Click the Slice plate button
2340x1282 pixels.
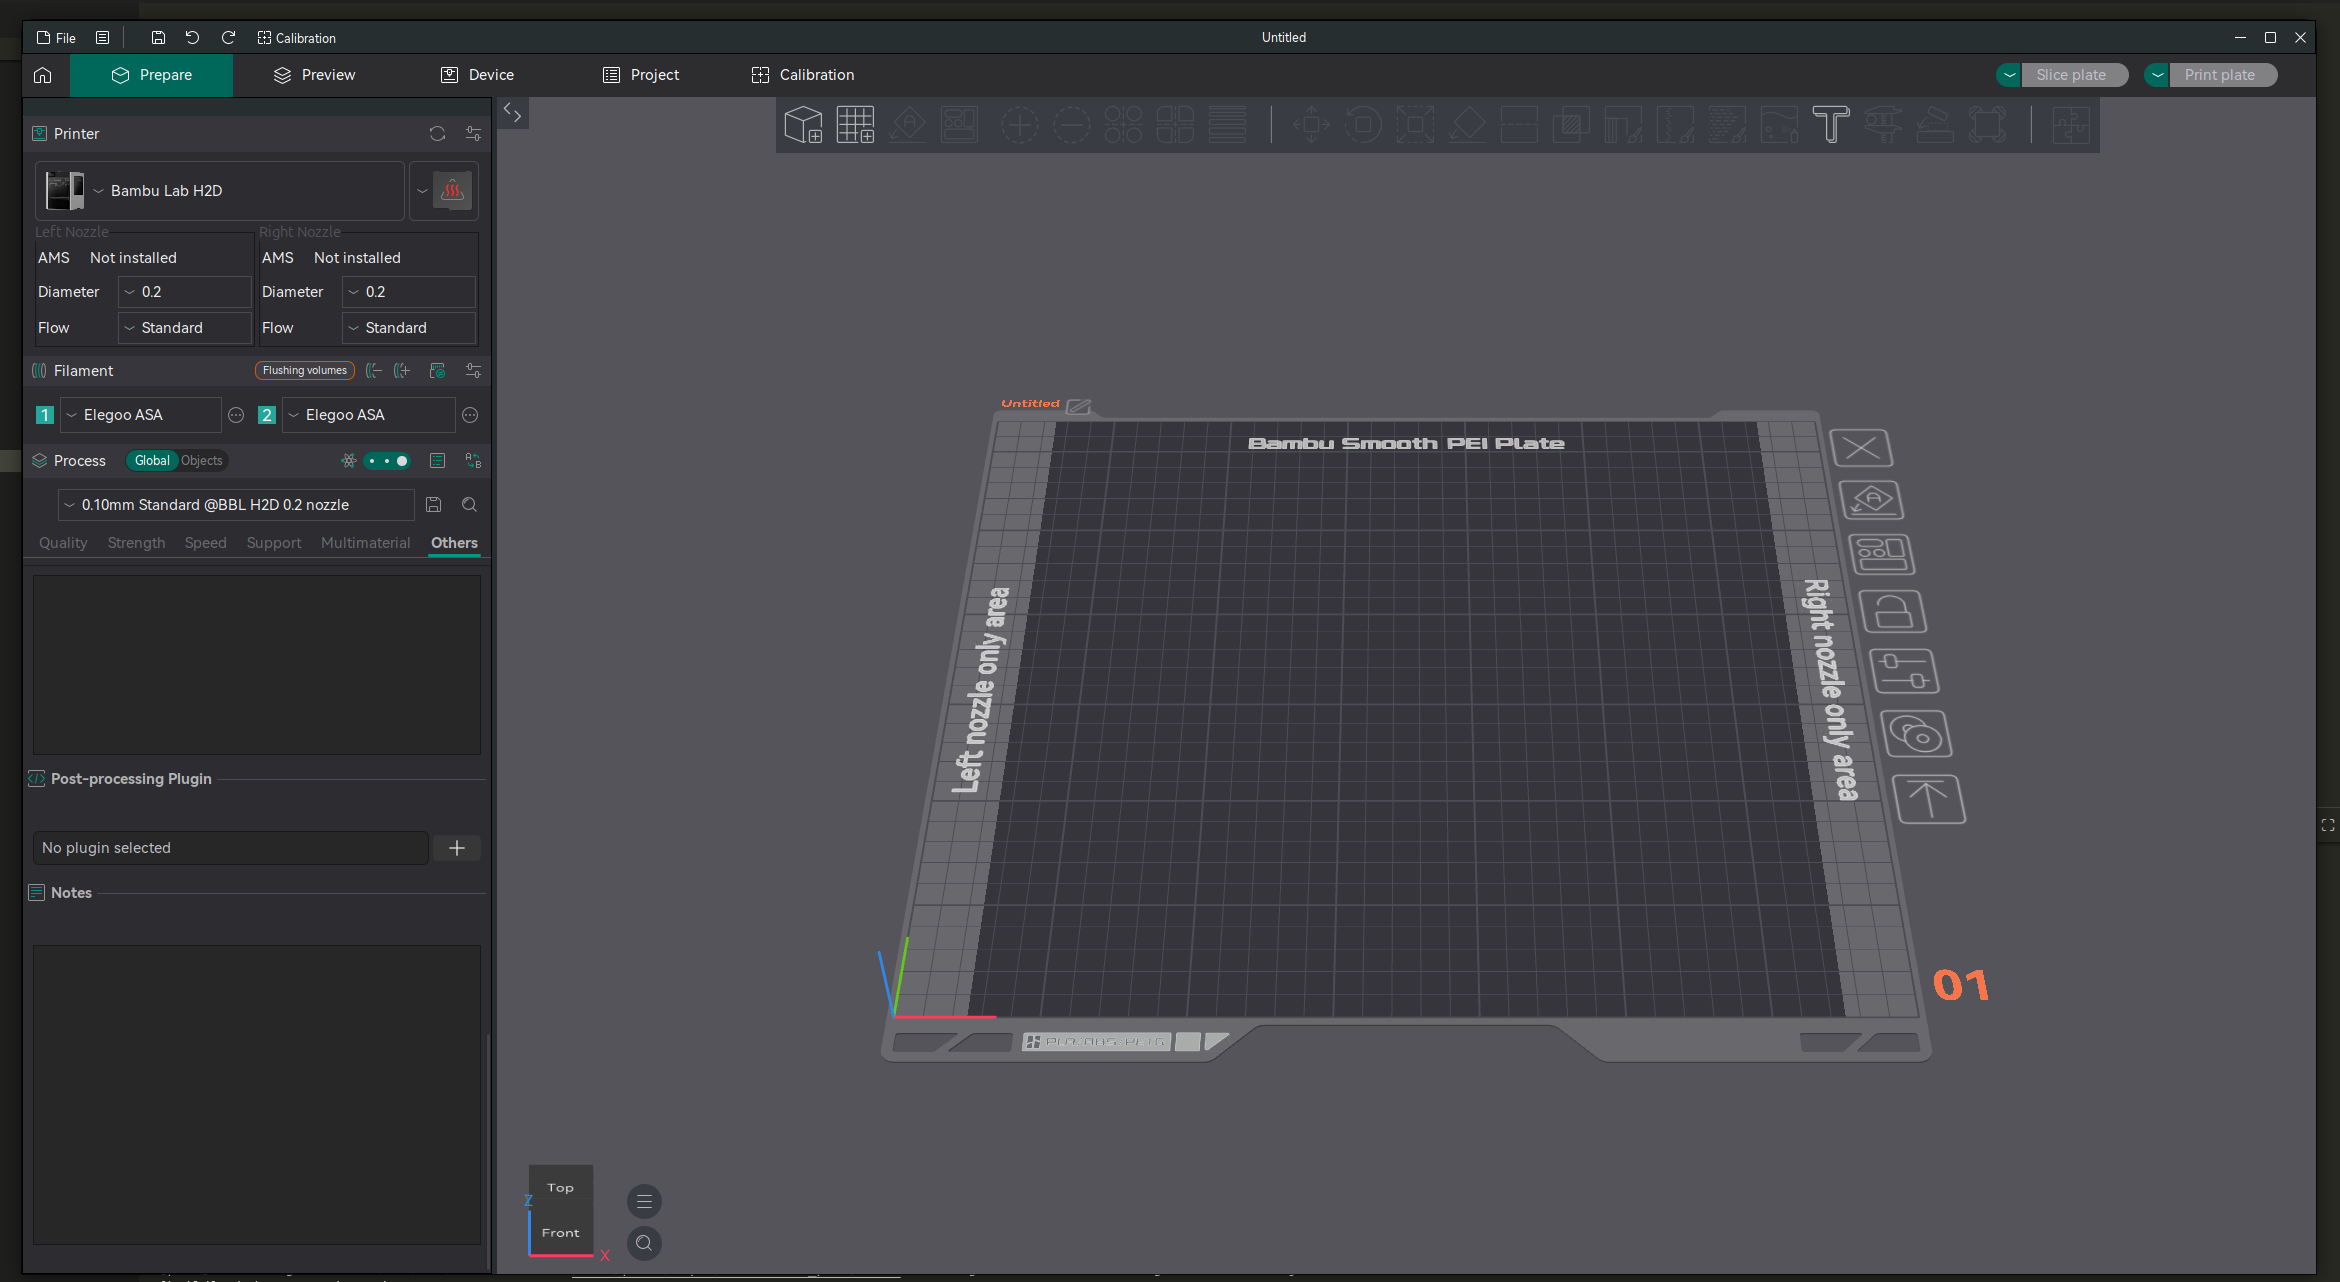(x=2074, y=75)
